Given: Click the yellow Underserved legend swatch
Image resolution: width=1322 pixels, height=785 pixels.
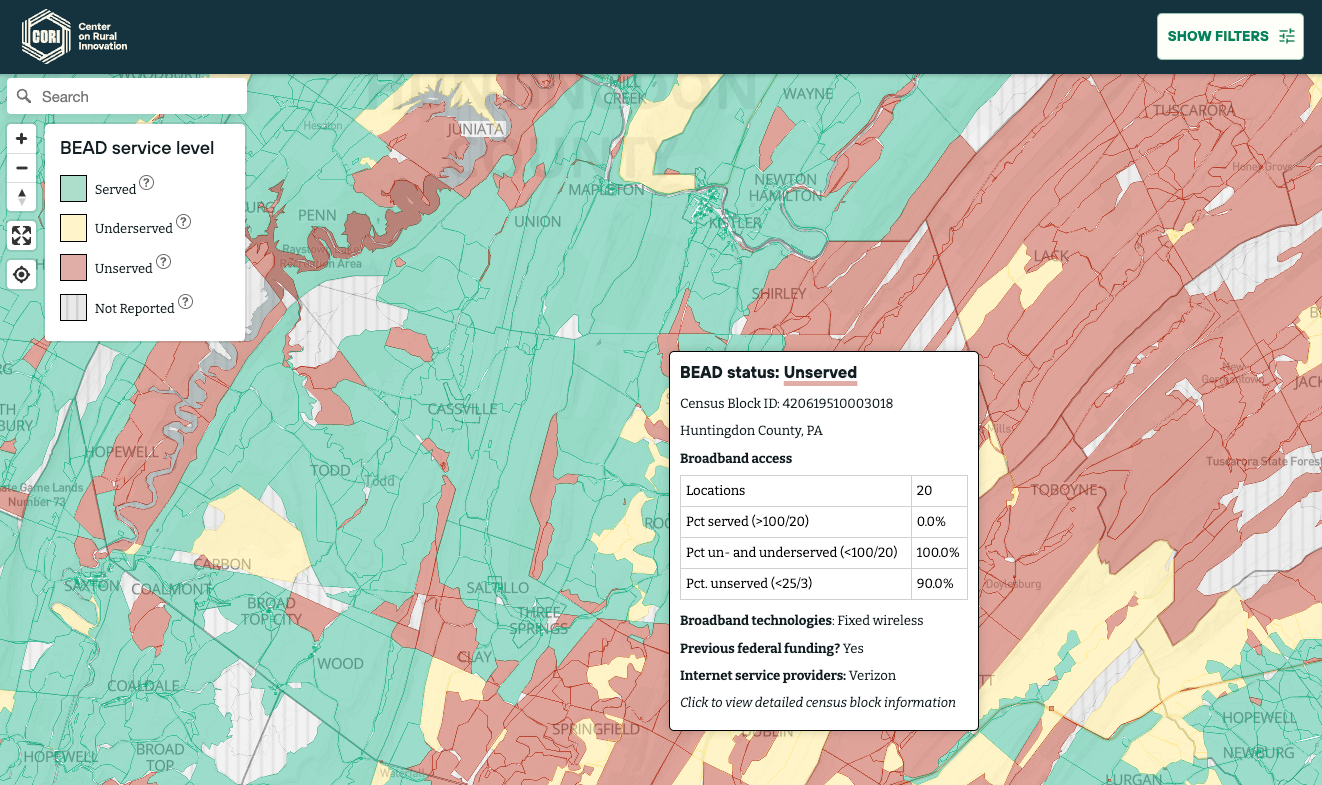Looking at the screenshot, I should click(73, 228).
